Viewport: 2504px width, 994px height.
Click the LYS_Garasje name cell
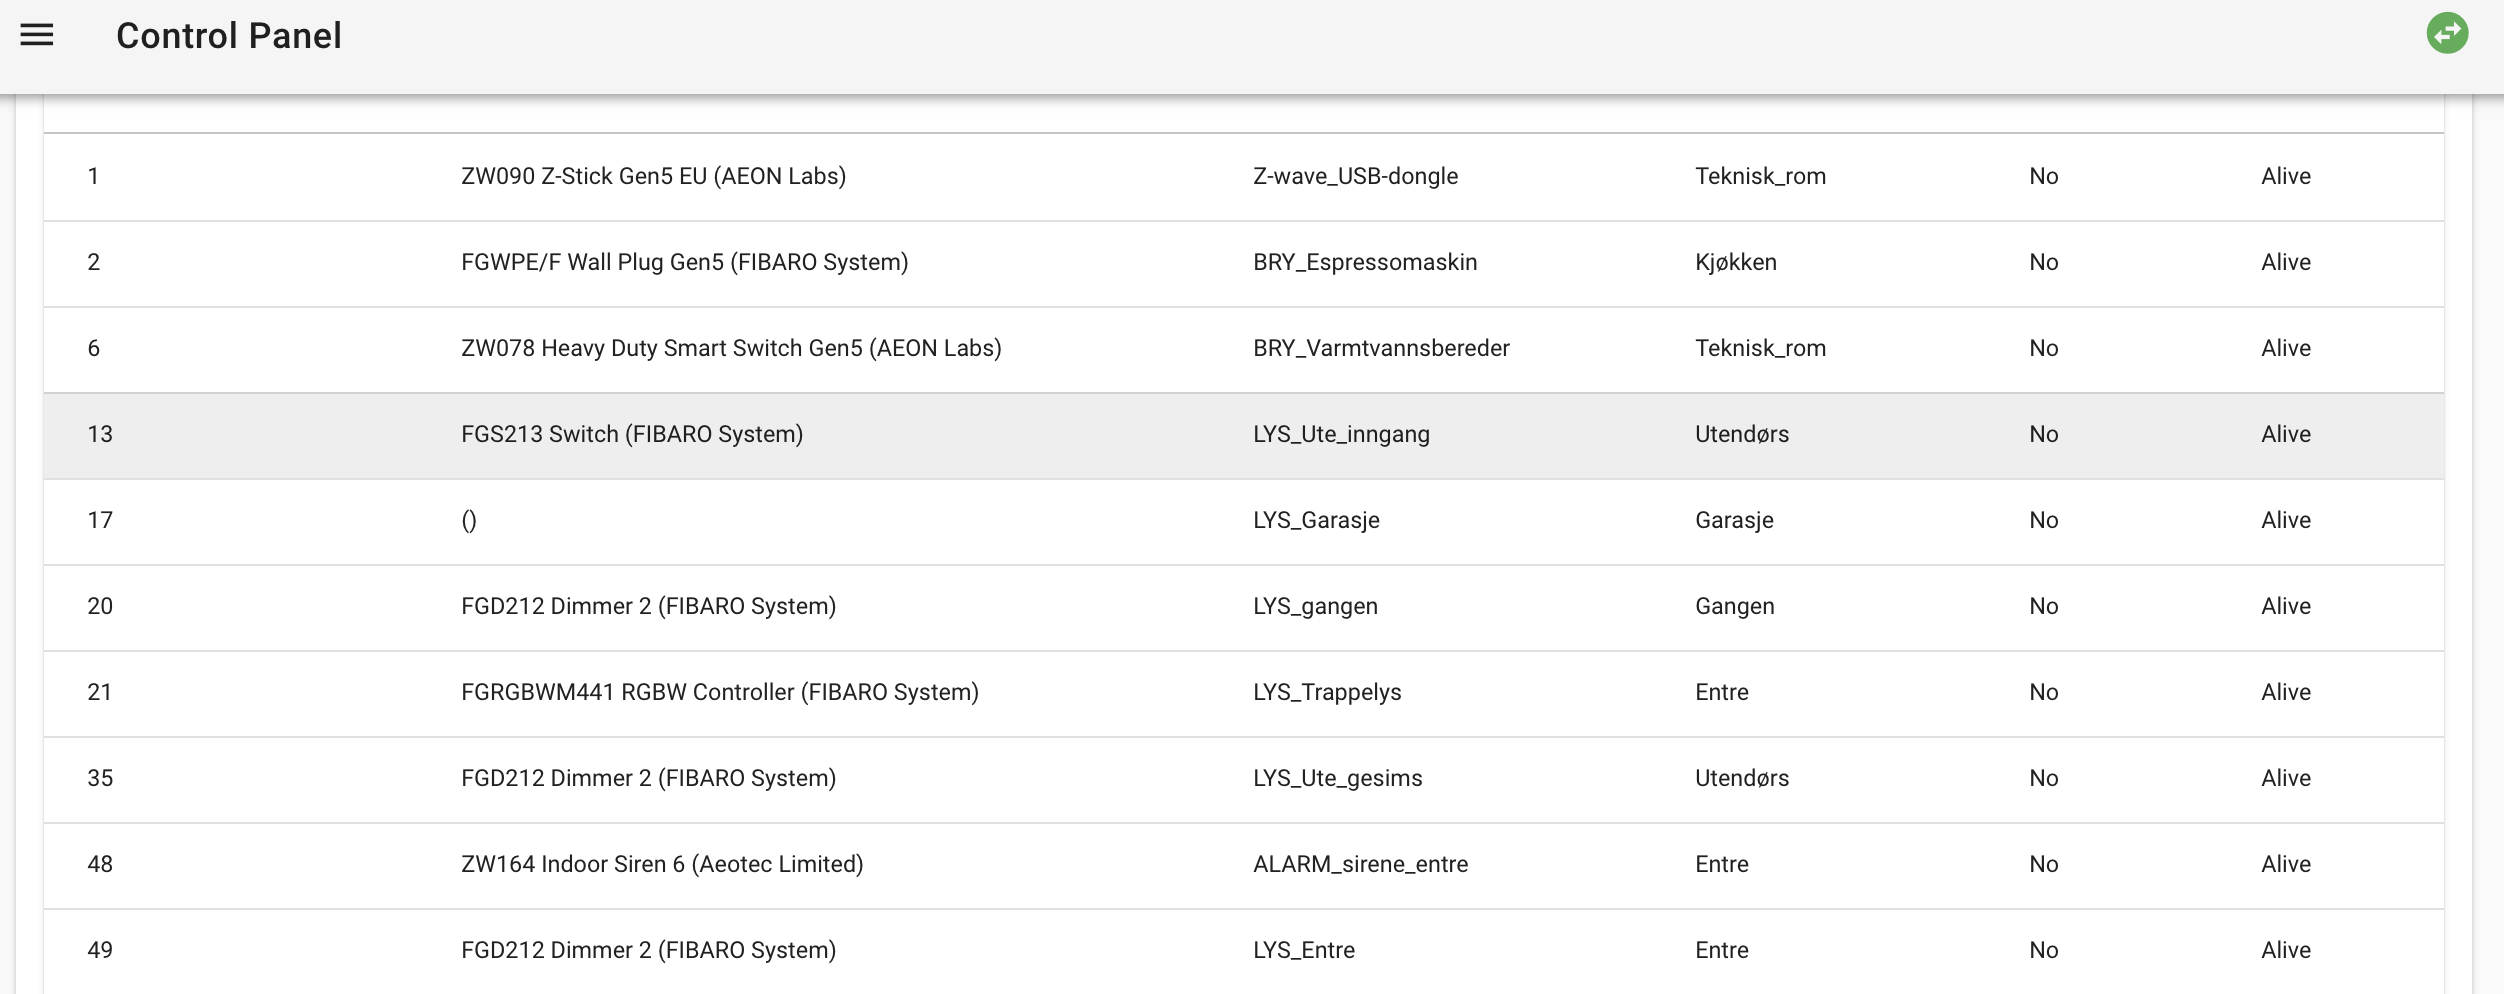[1316, 521]
